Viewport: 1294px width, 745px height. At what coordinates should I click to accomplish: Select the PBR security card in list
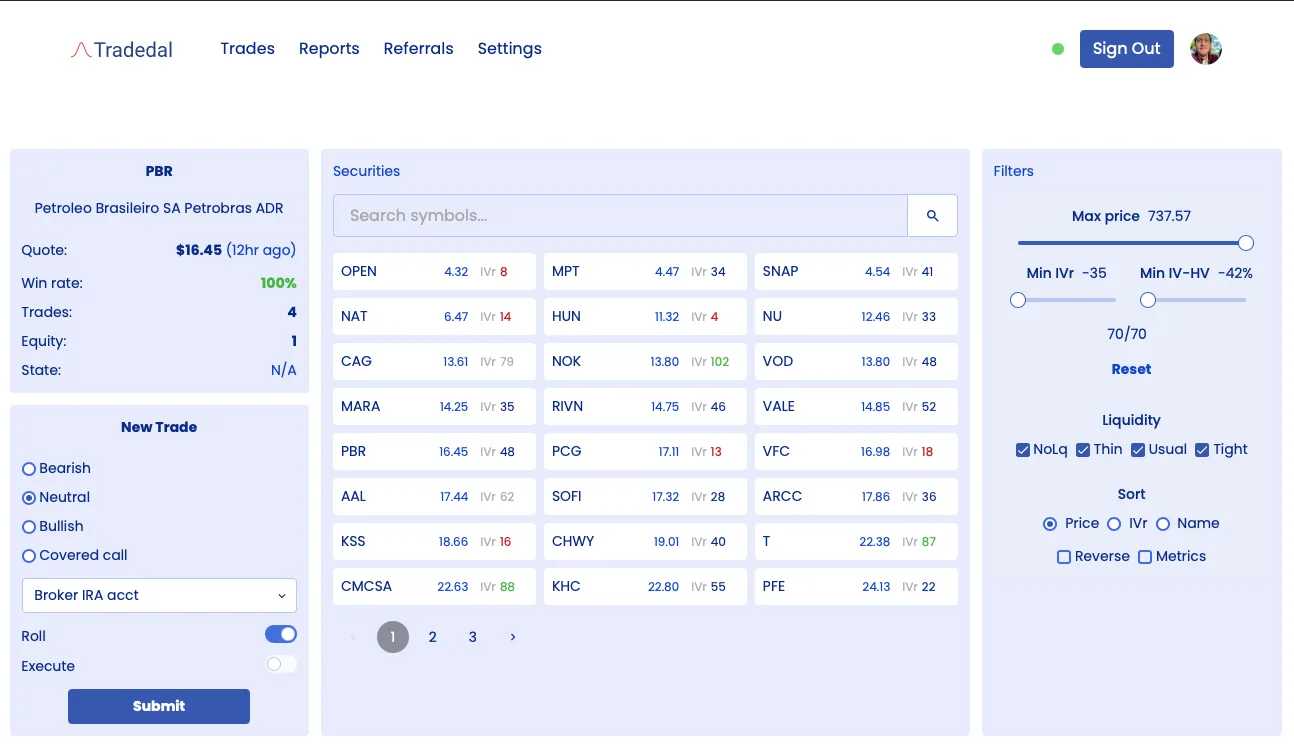pos(434,451)
